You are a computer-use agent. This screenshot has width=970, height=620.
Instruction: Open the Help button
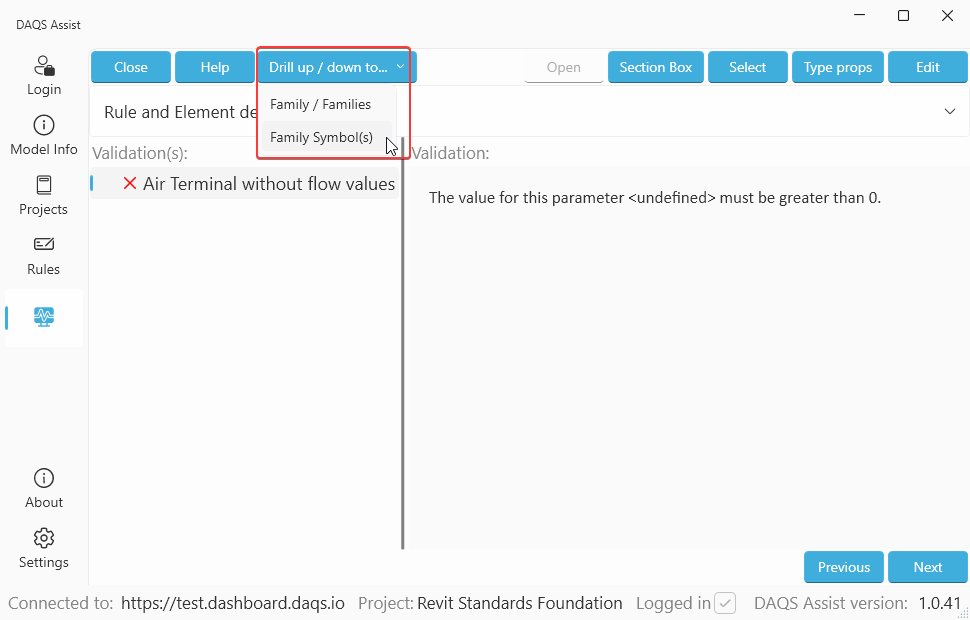[x=214, y=67]
